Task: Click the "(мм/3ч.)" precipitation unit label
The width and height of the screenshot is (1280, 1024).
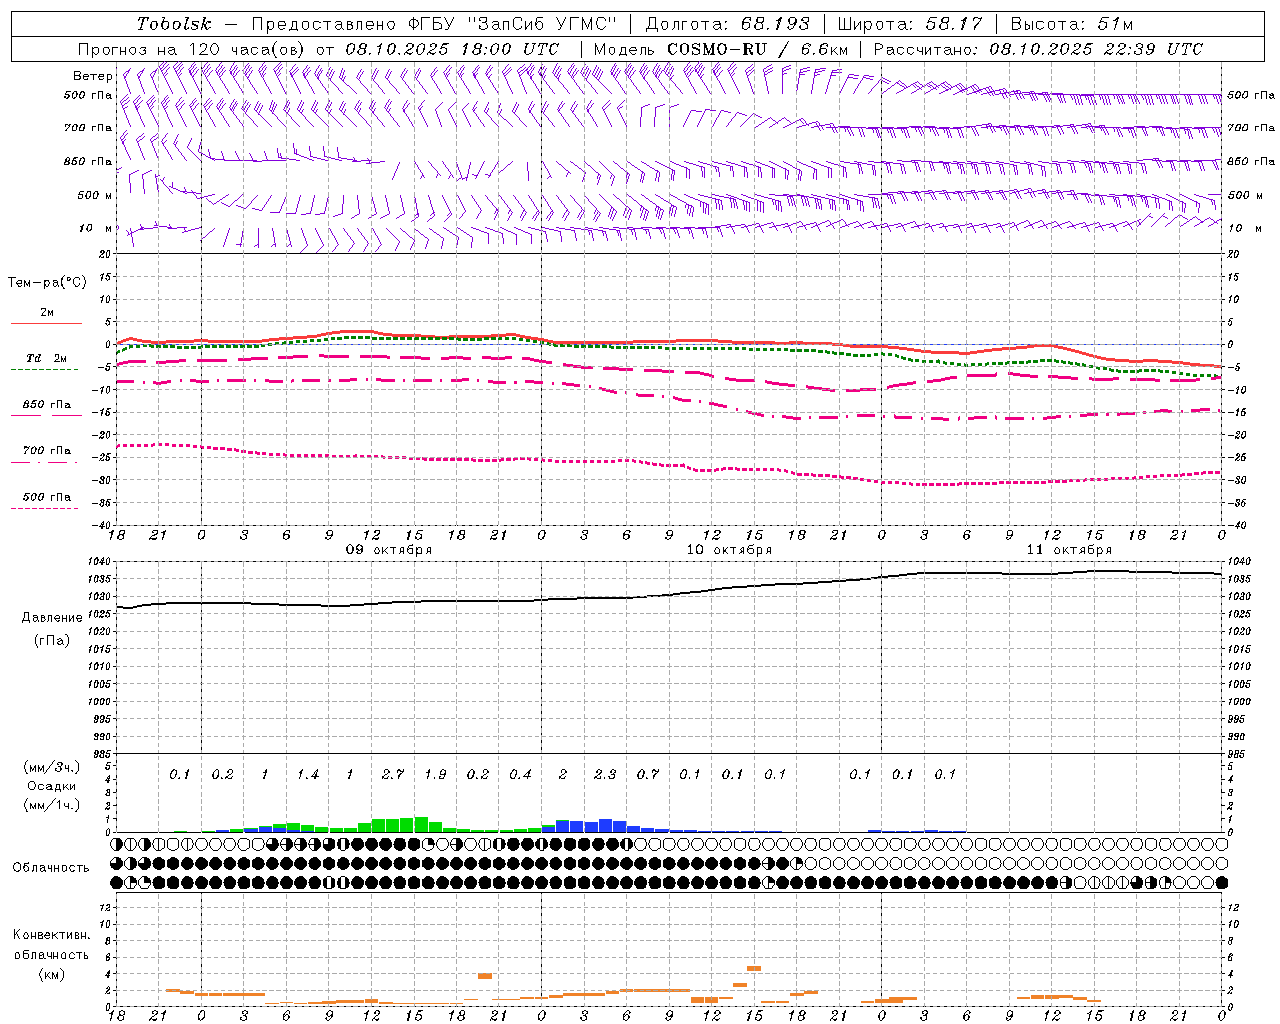Action: (52, 767)
